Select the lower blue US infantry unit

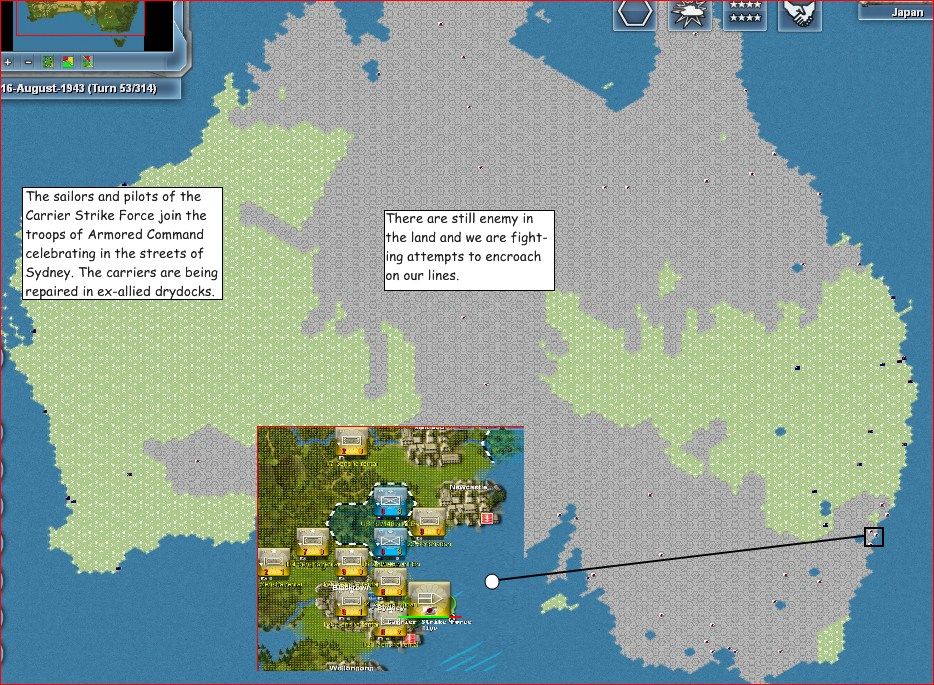tap(390, 543)
